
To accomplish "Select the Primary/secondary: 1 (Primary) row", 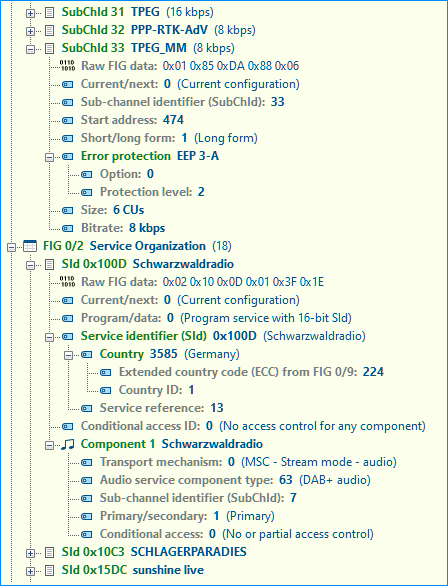I will point(187,516).
